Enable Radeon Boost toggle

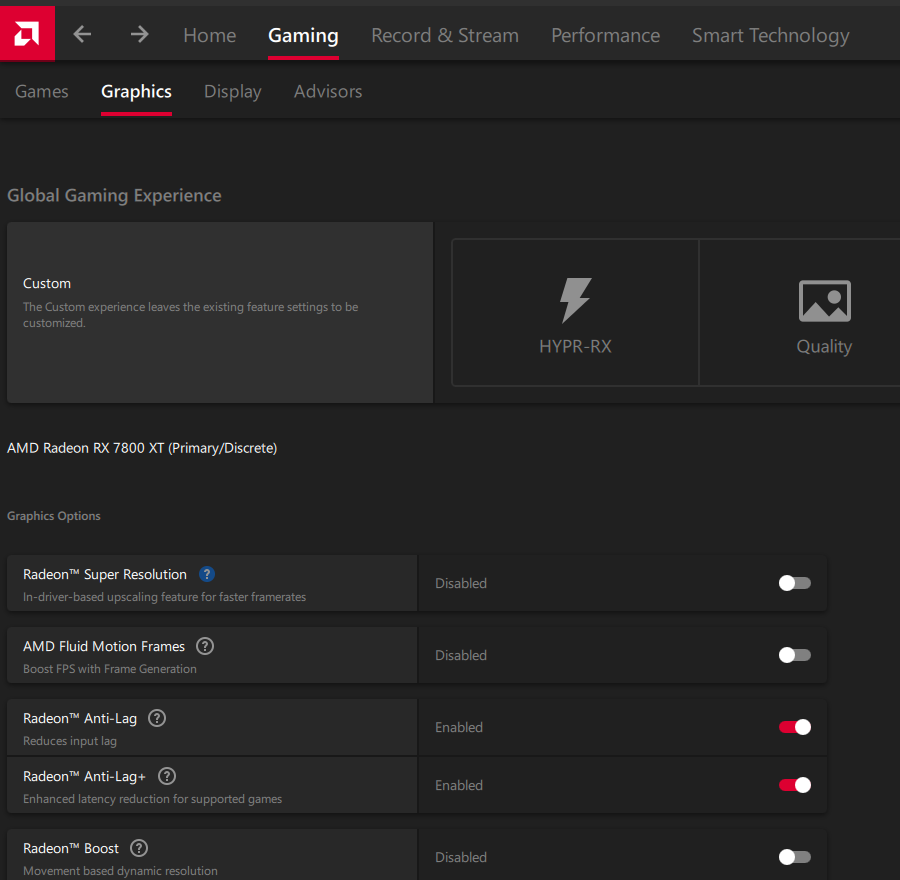tap(794, 857)
